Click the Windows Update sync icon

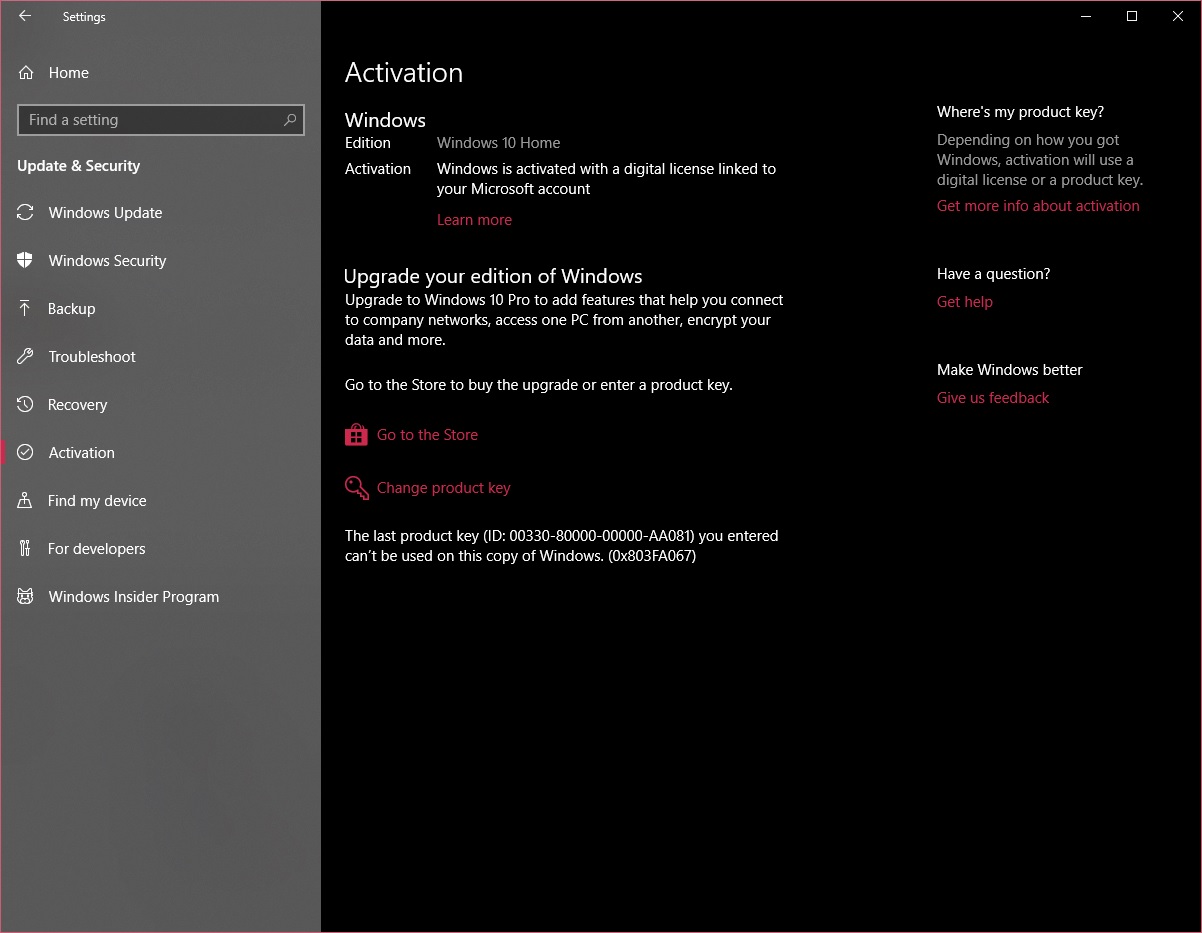click(26, 212)
